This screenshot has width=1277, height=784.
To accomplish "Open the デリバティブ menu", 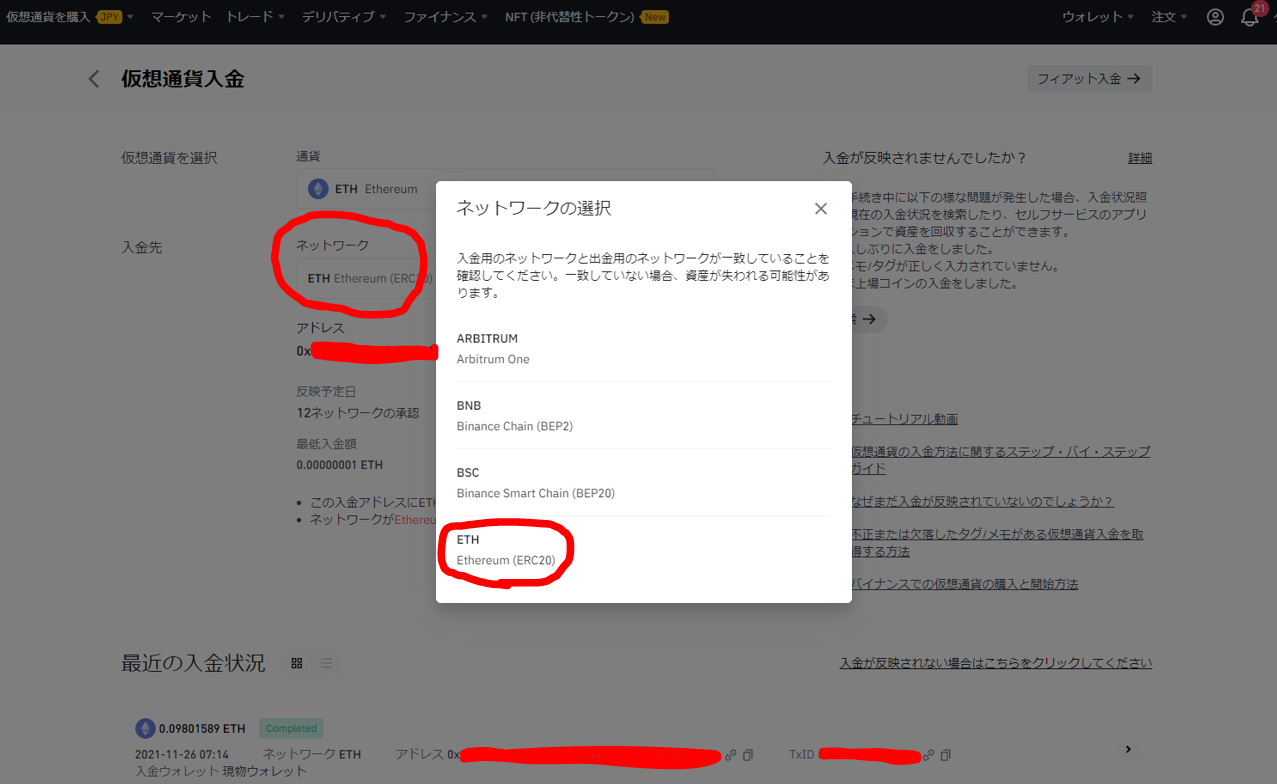I will [340, 16].
